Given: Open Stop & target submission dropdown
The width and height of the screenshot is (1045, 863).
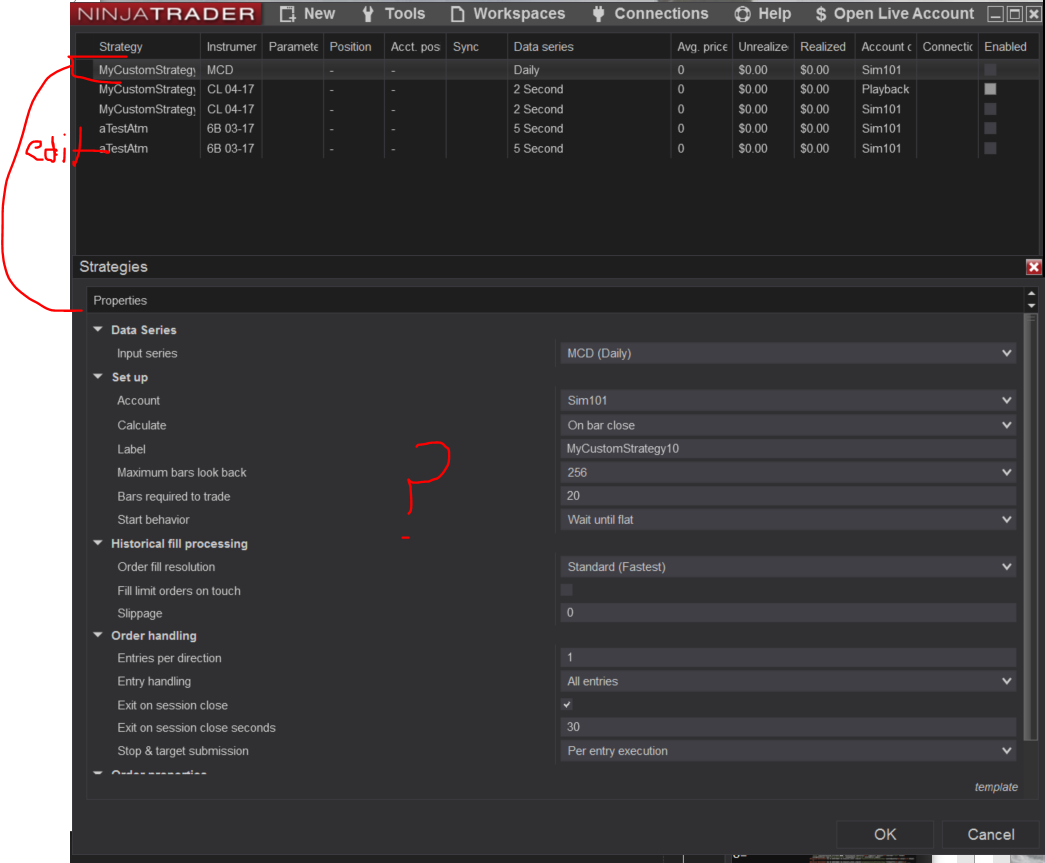Looking at the screenshot, I should [x=788, y=751].
